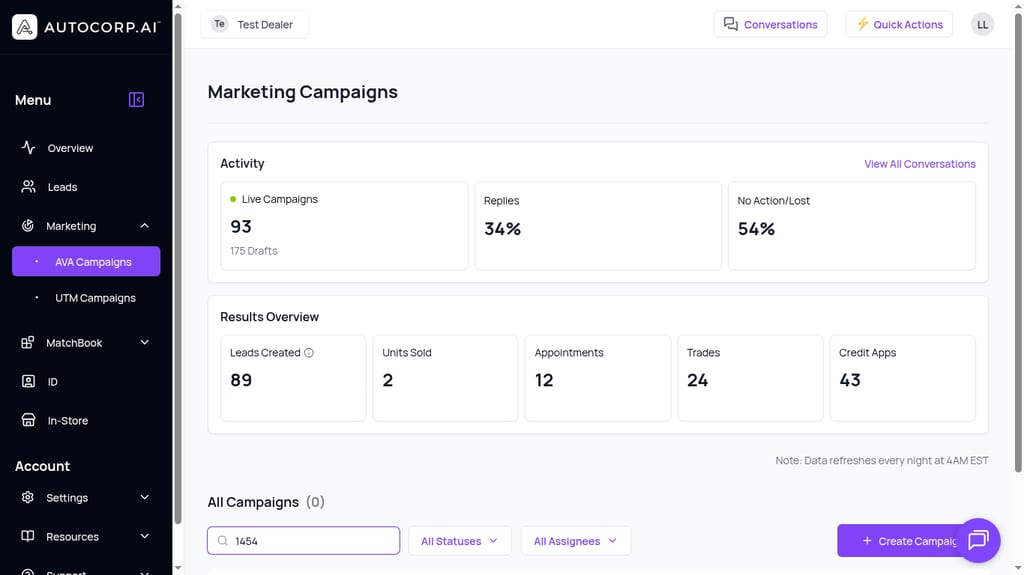
Task: Click the All Campaigns (0) heading
Action: pyautogui.click(x=266, y=502)
